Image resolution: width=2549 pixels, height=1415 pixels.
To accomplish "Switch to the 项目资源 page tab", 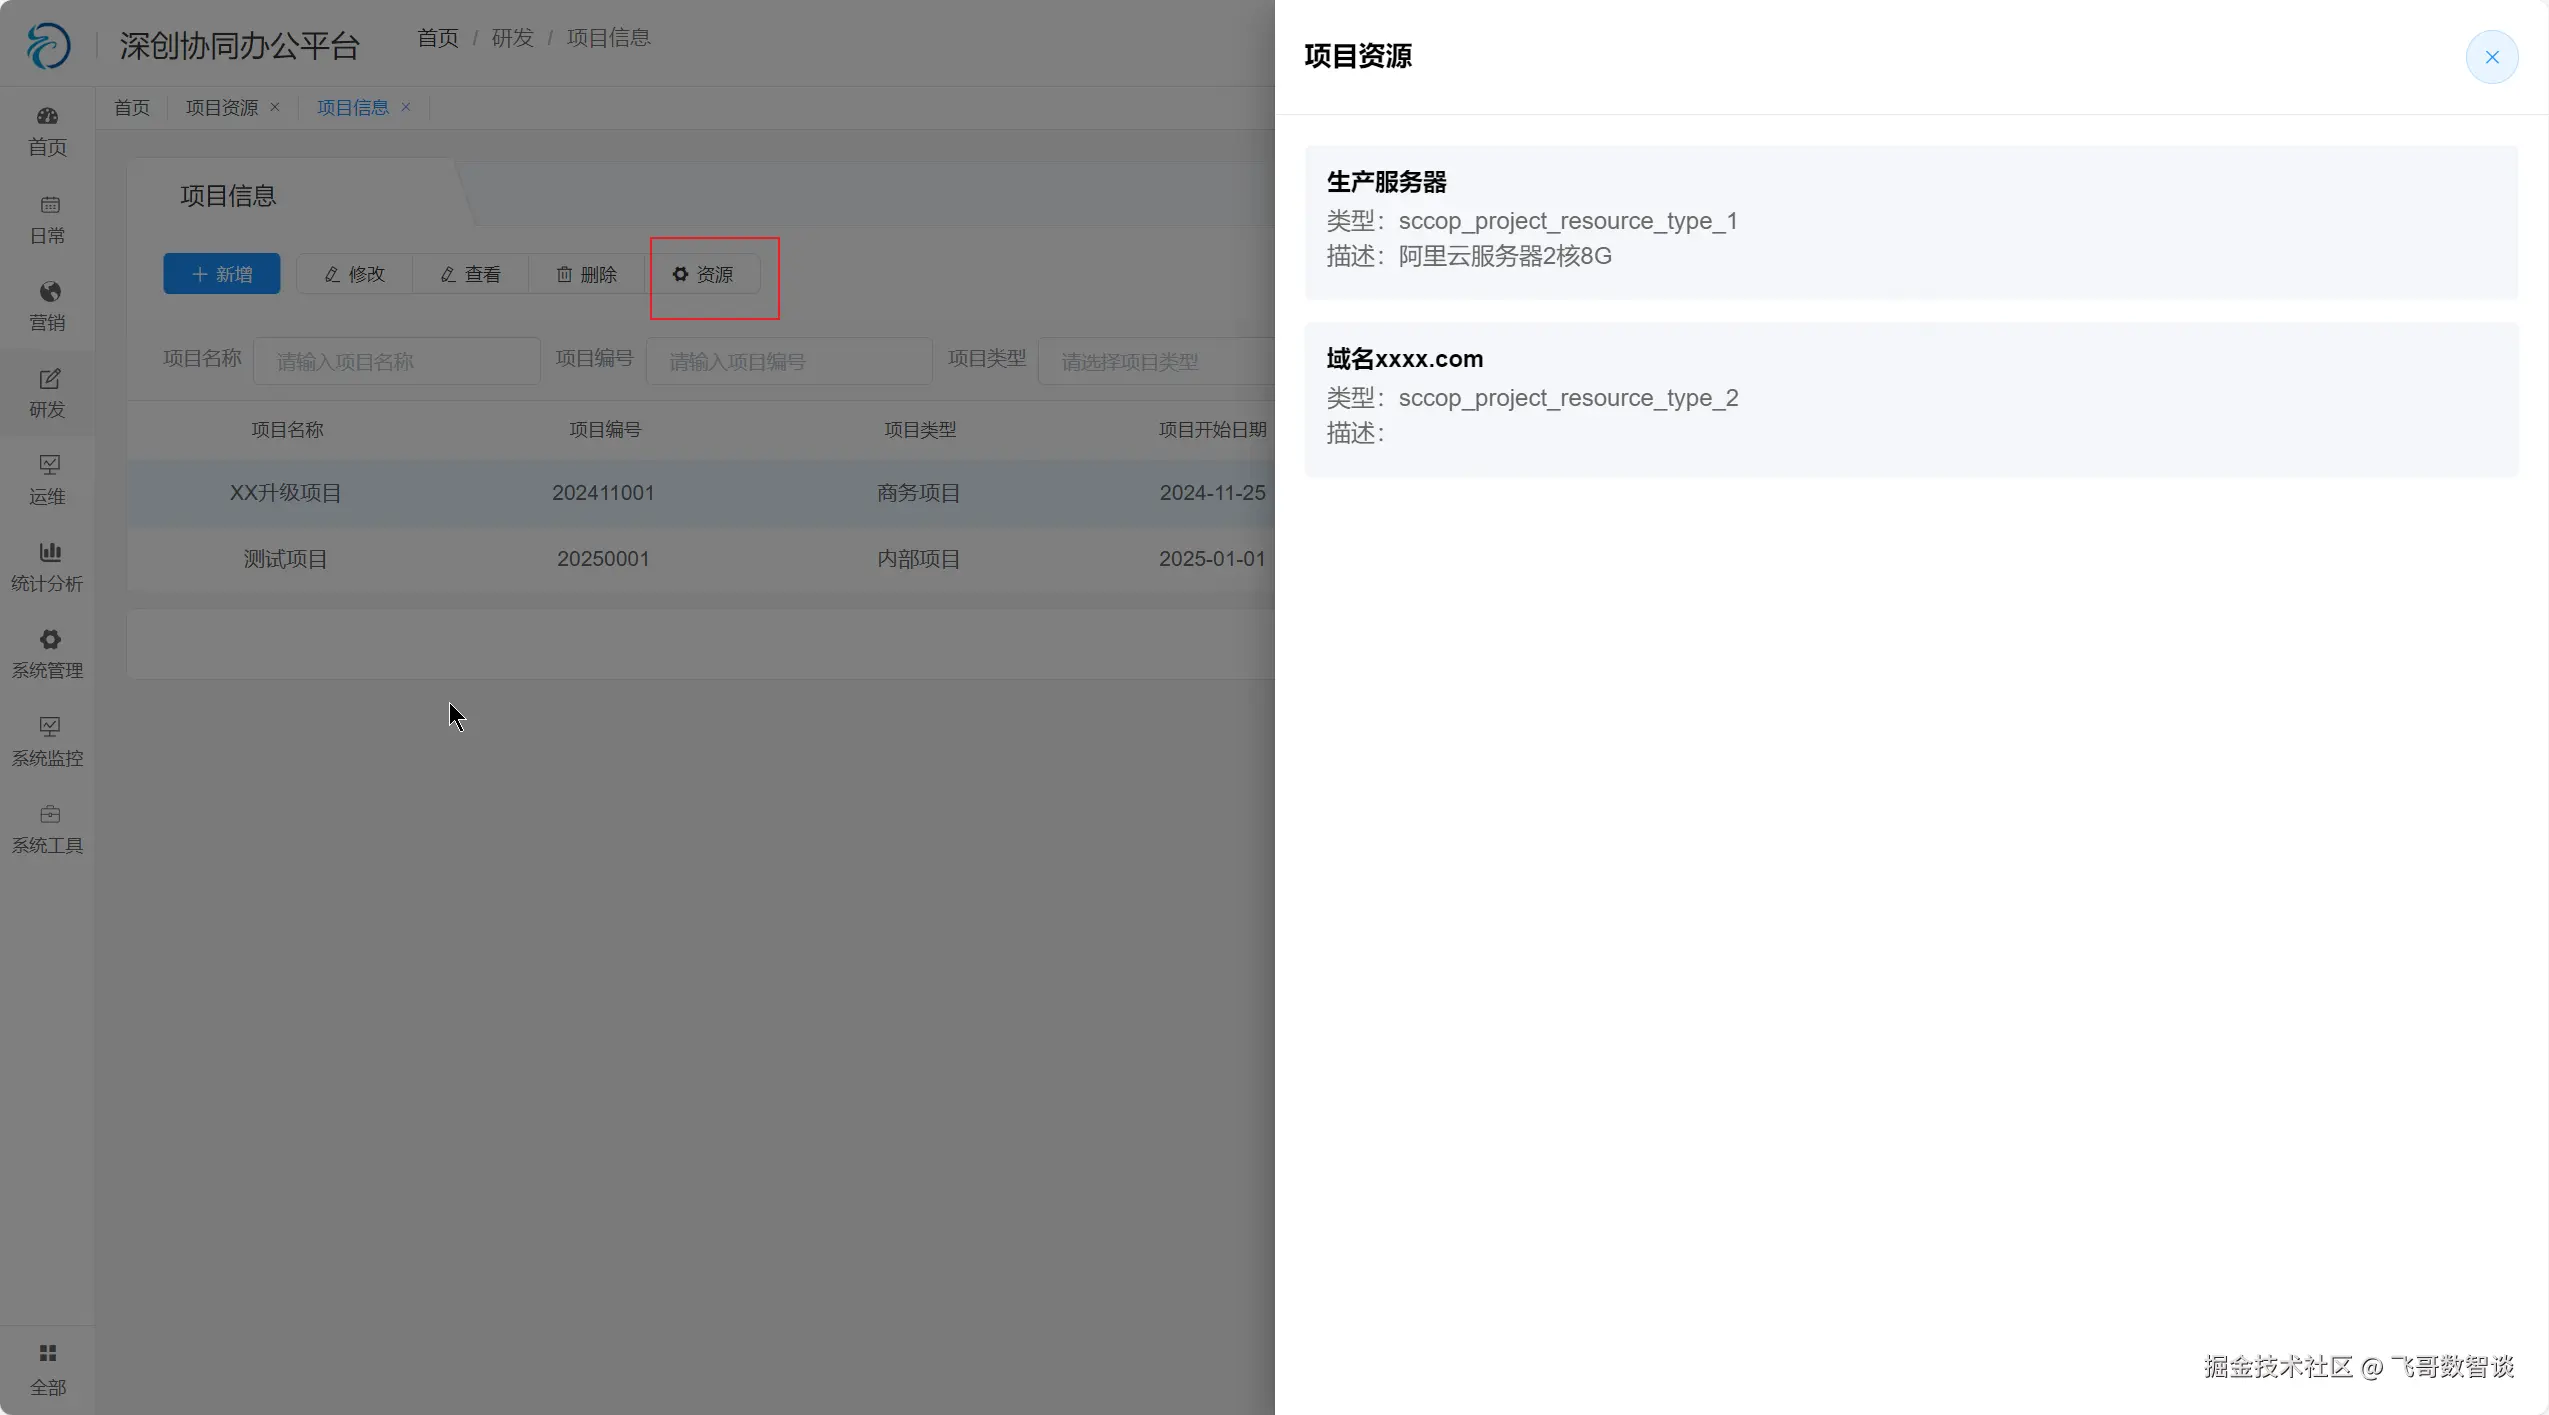I will tap(221, 107).
